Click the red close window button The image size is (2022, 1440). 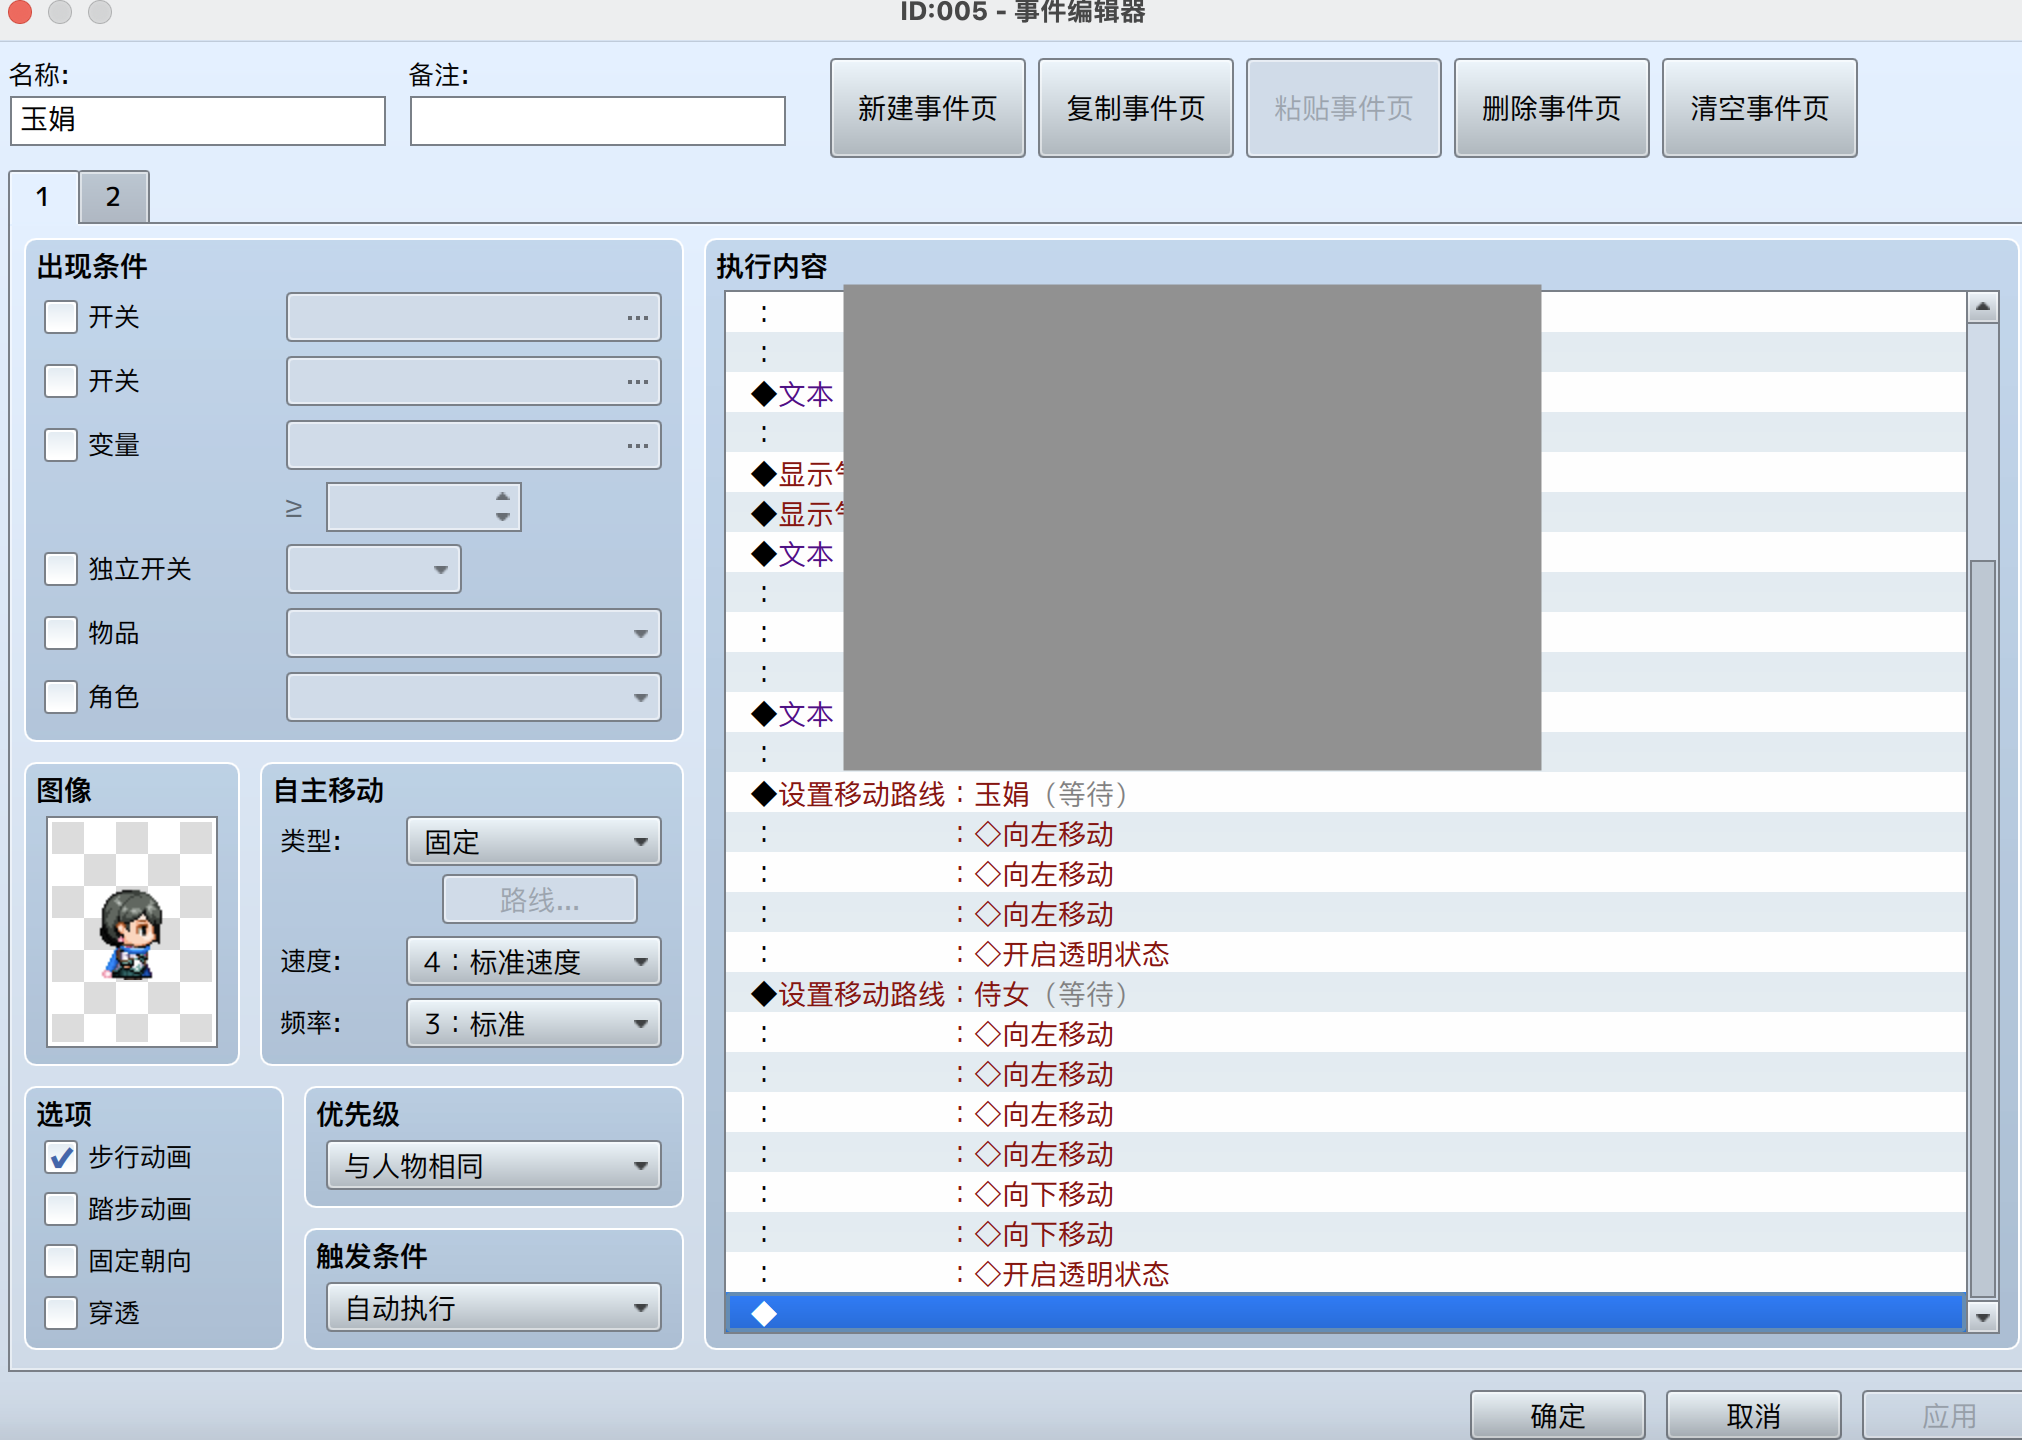pyautogui.click(x=19, y=11)
